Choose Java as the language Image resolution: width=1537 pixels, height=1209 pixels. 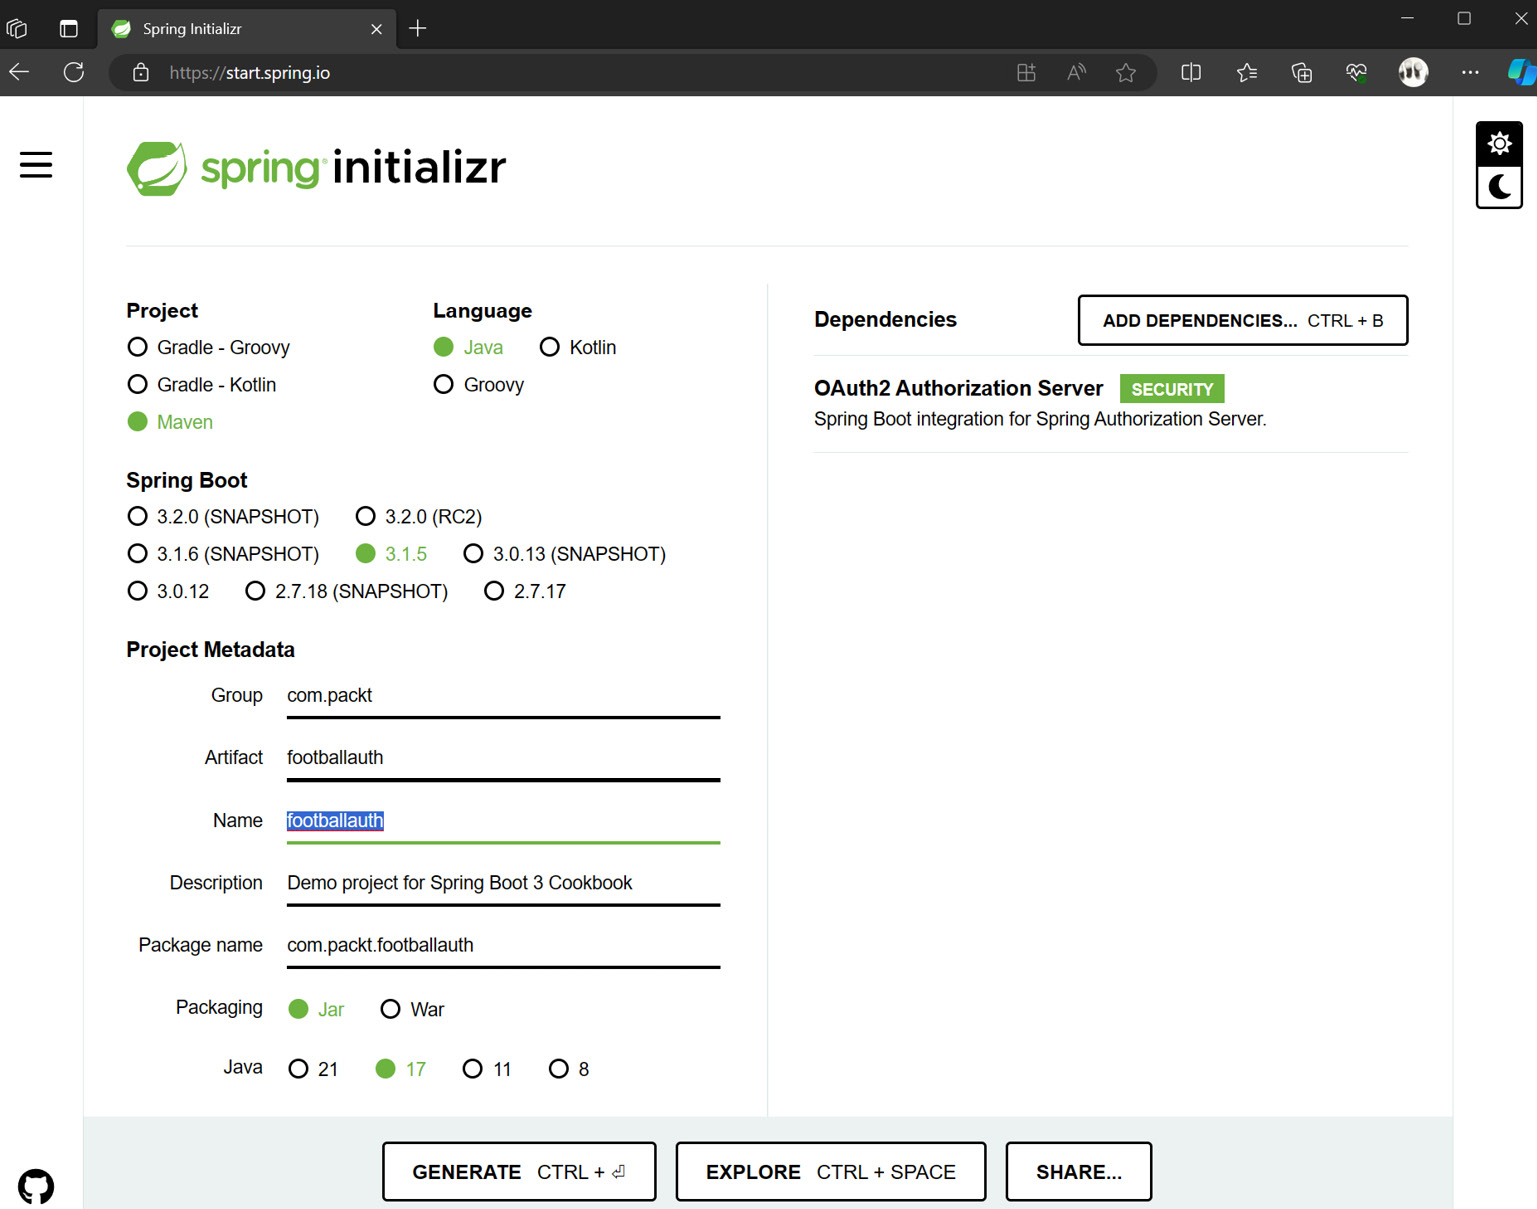pos(468,347)
